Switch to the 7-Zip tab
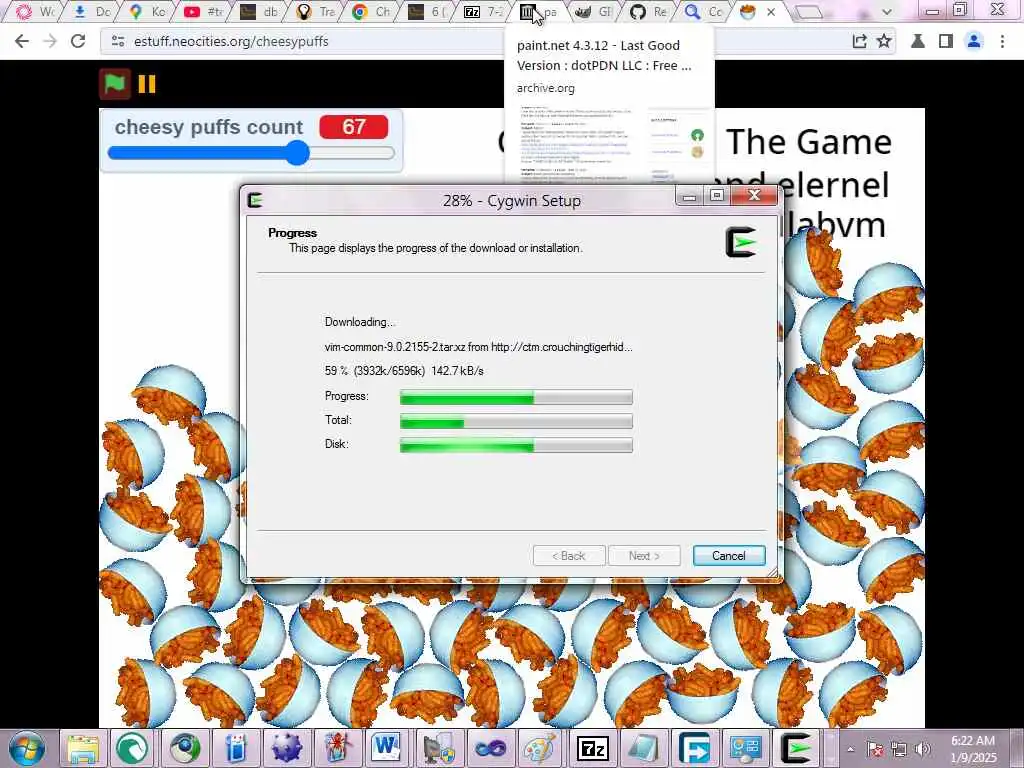 [x=483, y=11]
